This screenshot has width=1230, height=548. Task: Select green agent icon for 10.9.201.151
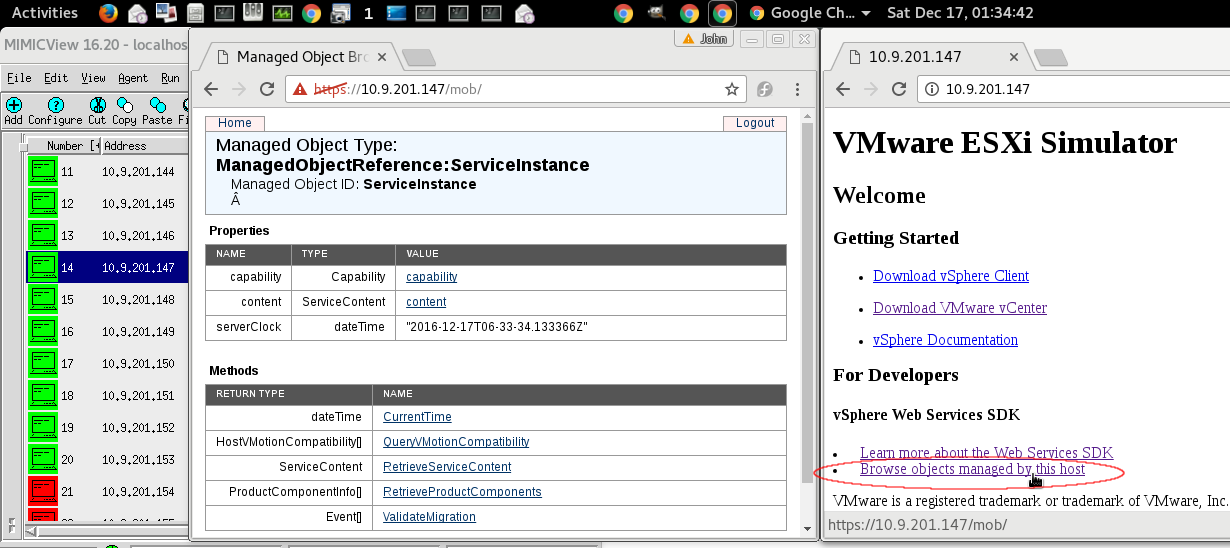coord(43,396)
